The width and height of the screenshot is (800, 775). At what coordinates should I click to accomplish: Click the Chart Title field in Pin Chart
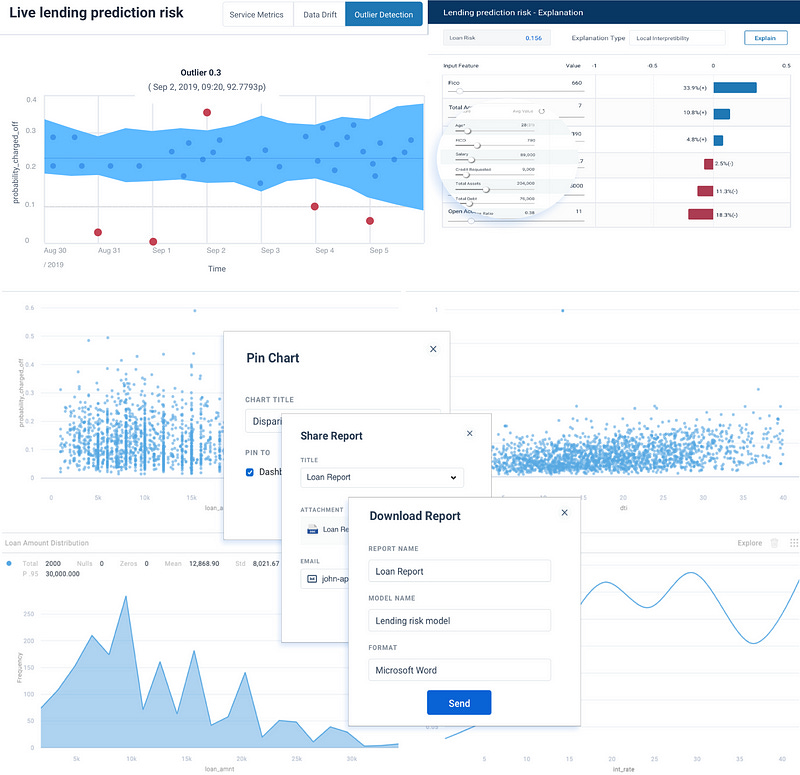[x=343, y=421]
